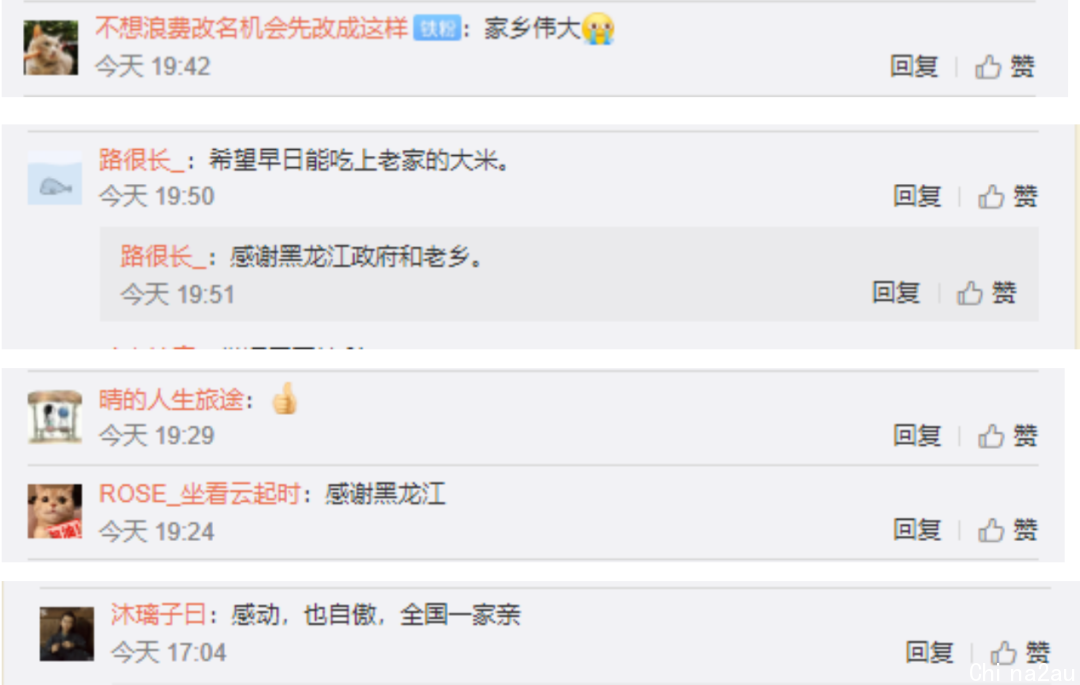Reply to 沐璃子曰's 17:04 comment
Viewport: 1080px width, 685px height.
click(x=929, y=652)
